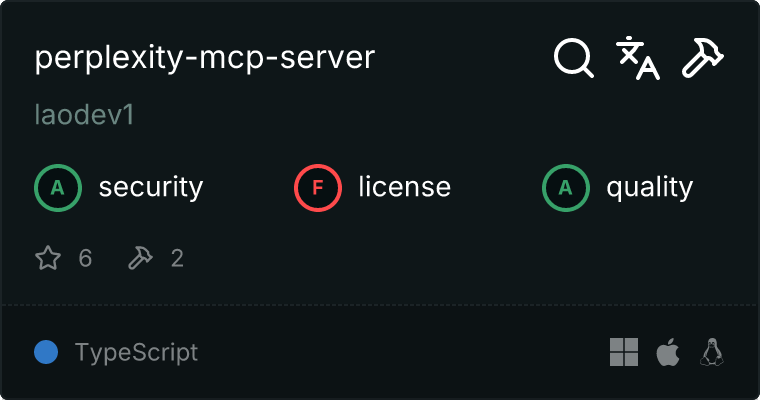Click the red F license grade badge

click(x=317, y=187)
